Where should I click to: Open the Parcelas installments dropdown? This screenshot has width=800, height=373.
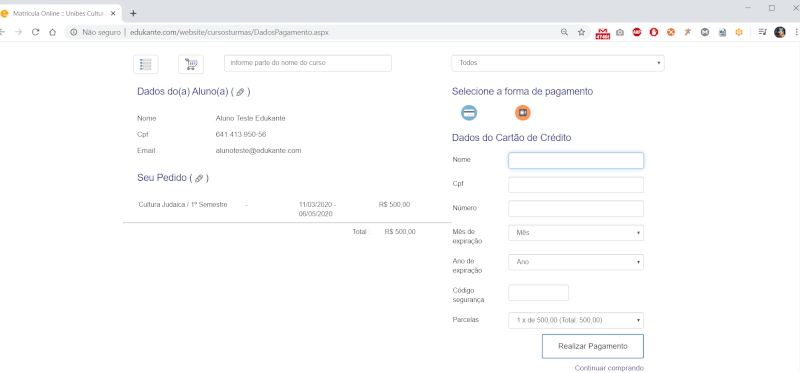pyautogui.click(x=576, y=320)
